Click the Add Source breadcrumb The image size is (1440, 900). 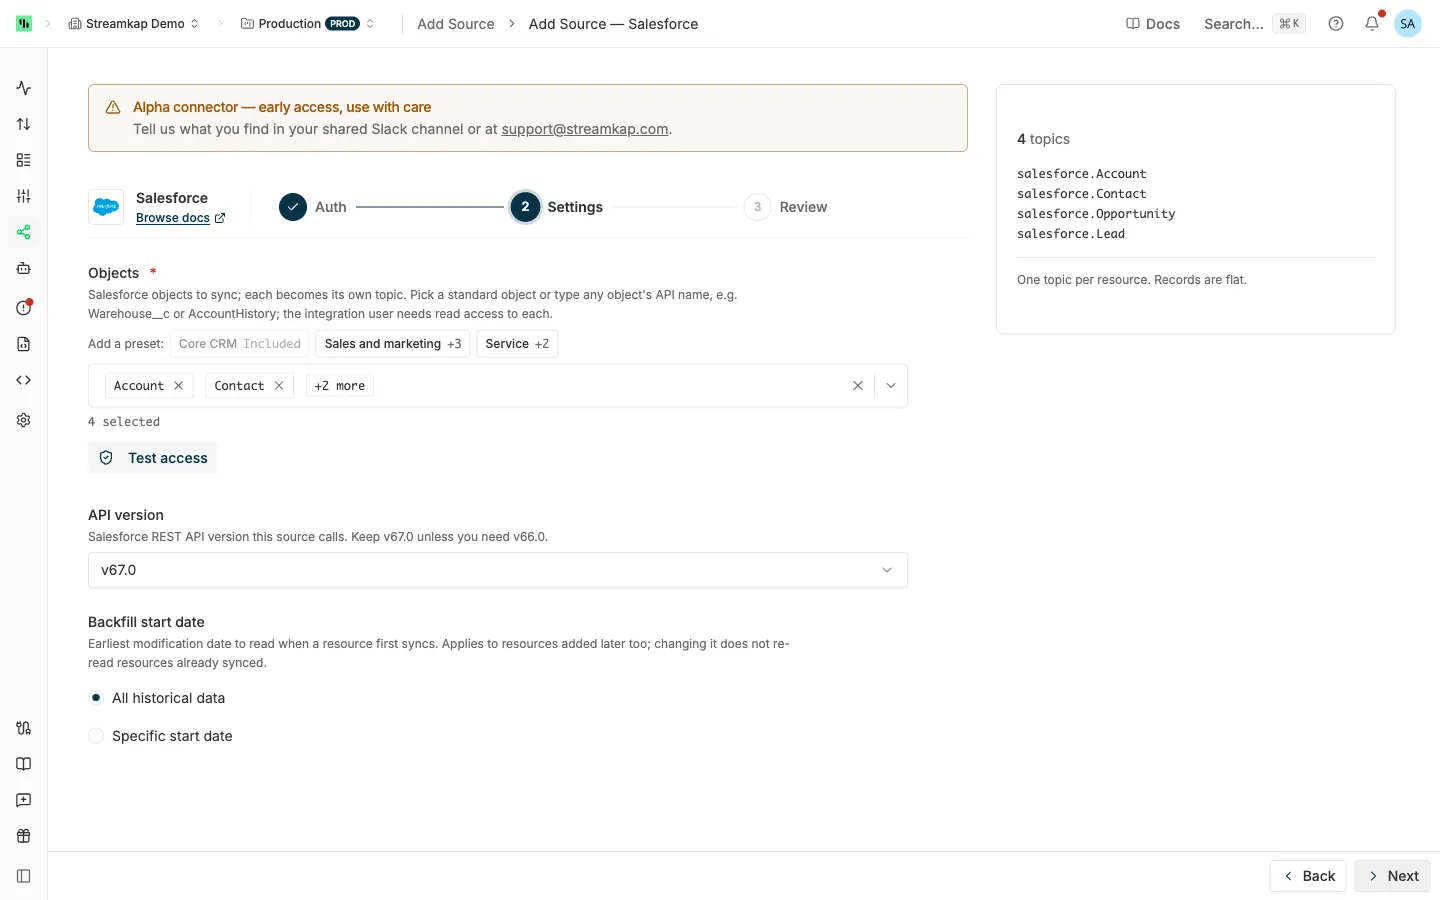click(456, 24)
